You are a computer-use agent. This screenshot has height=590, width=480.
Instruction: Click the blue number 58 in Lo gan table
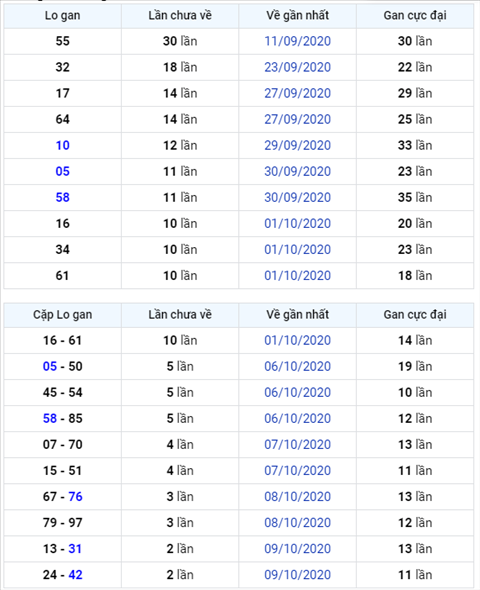[x=62, y=197]
